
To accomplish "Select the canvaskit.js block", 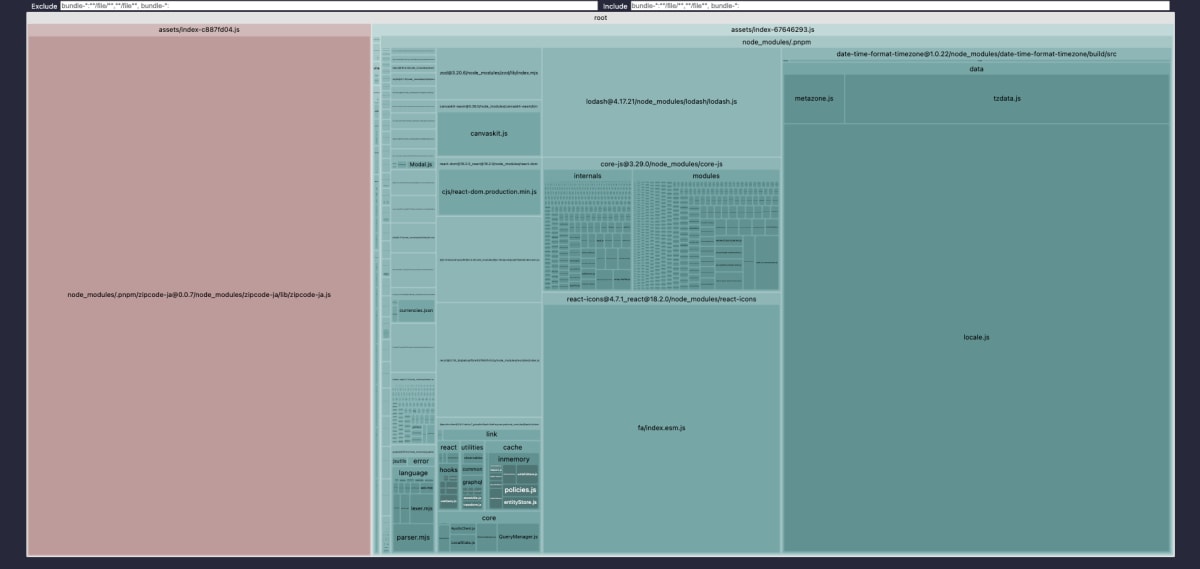I will 489,133.
